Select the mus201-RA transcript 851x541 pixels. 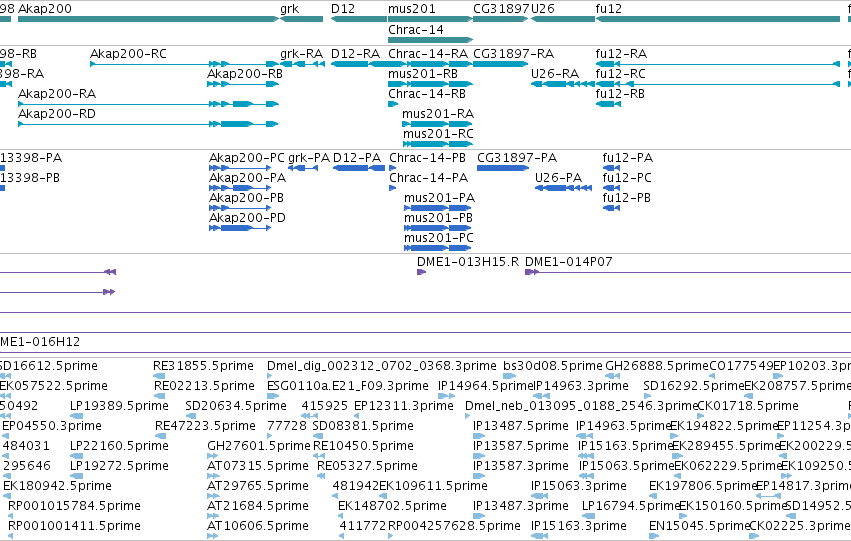tap(437, 124)
